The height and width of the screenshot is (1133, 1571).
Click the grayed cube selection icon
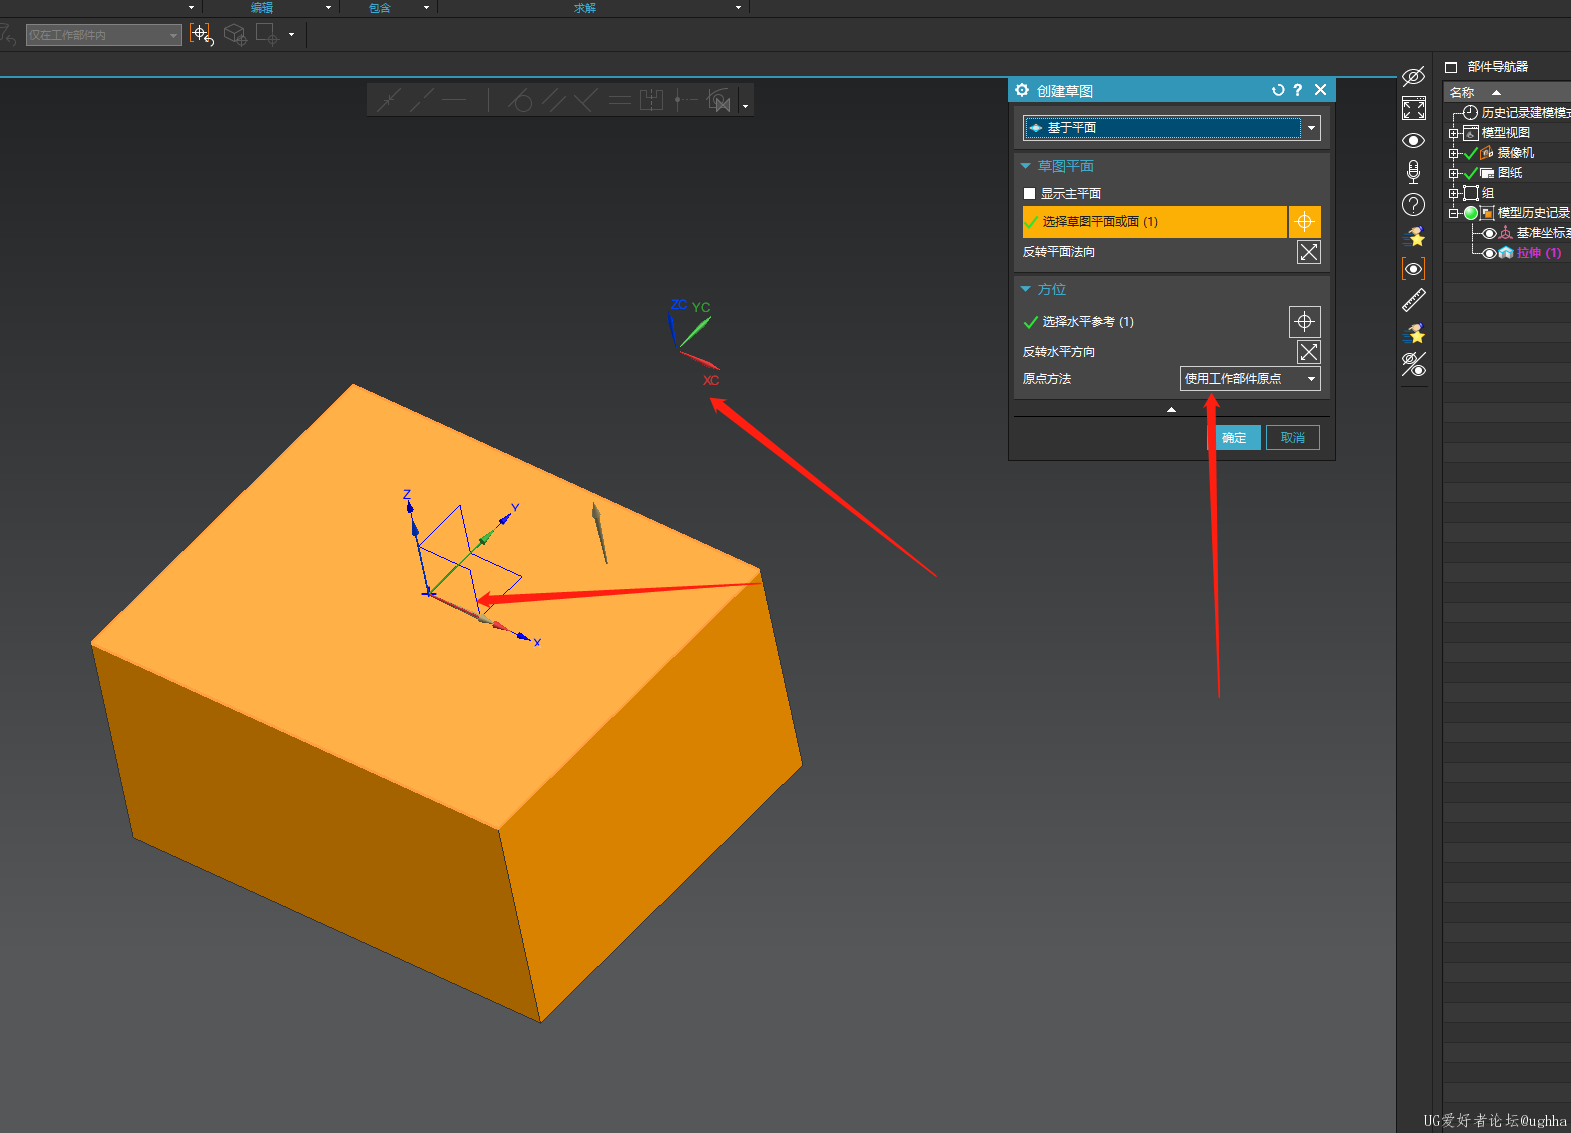(235, 35)
